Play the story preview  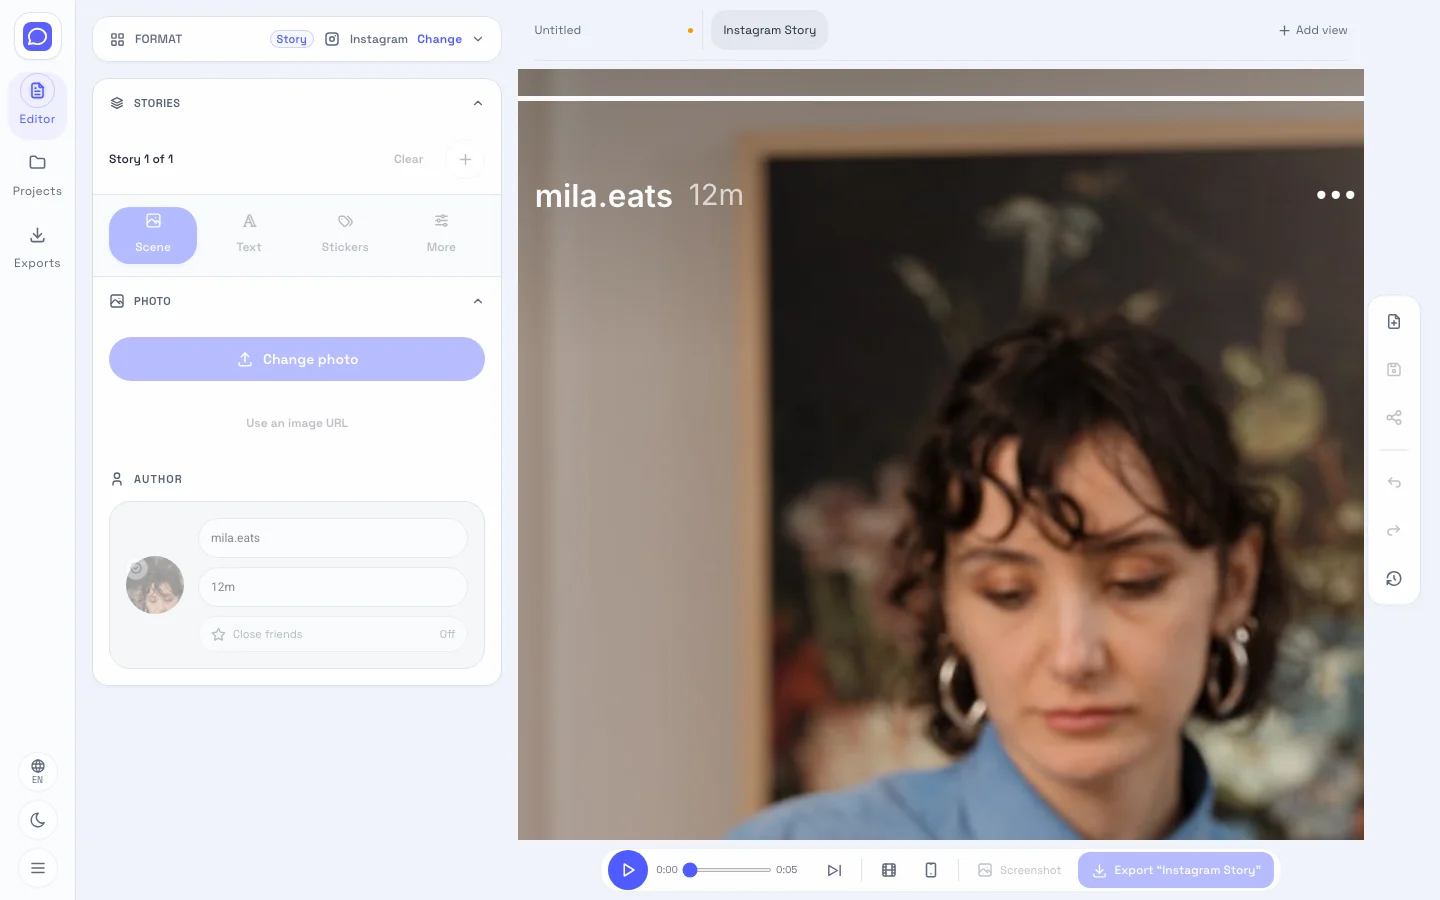click(628, 870)
